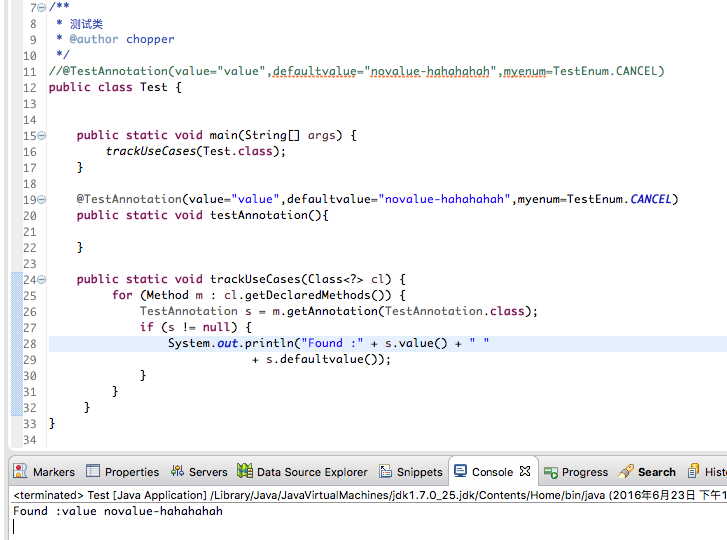Image resolution: width=727 pixels, height=540 pixels.
Task: Click the commented-out annotation on line 11
Action: pos(357,71)
